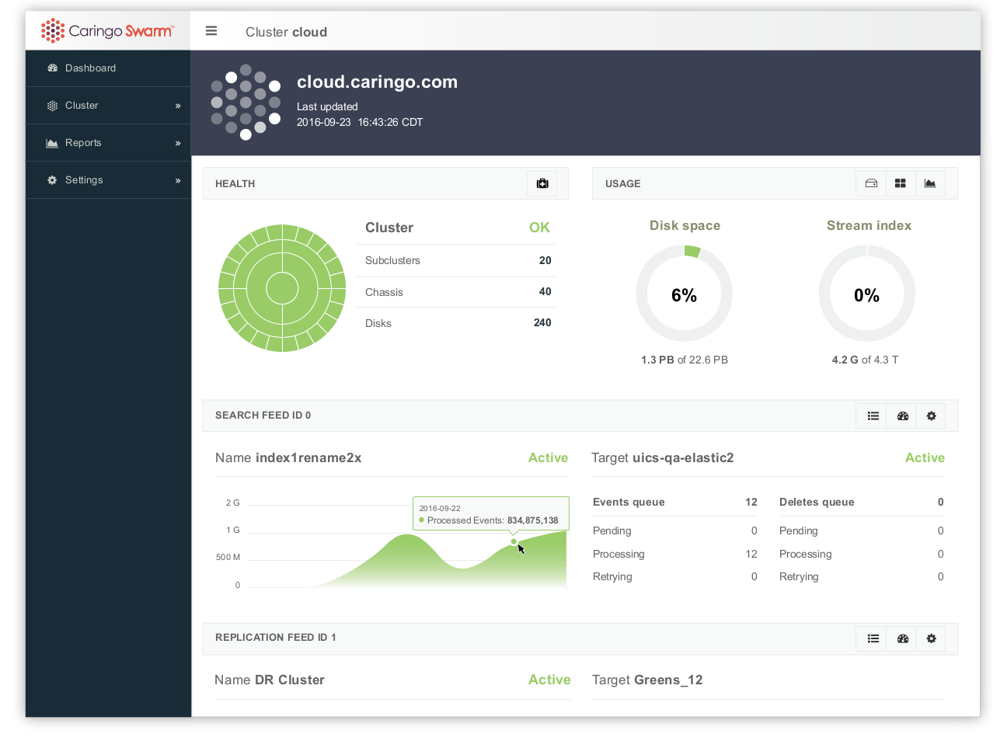This screenshot has width=1000, height=741.
Task: Click the Caringo Swarm logo
Action: pos(105,30)
